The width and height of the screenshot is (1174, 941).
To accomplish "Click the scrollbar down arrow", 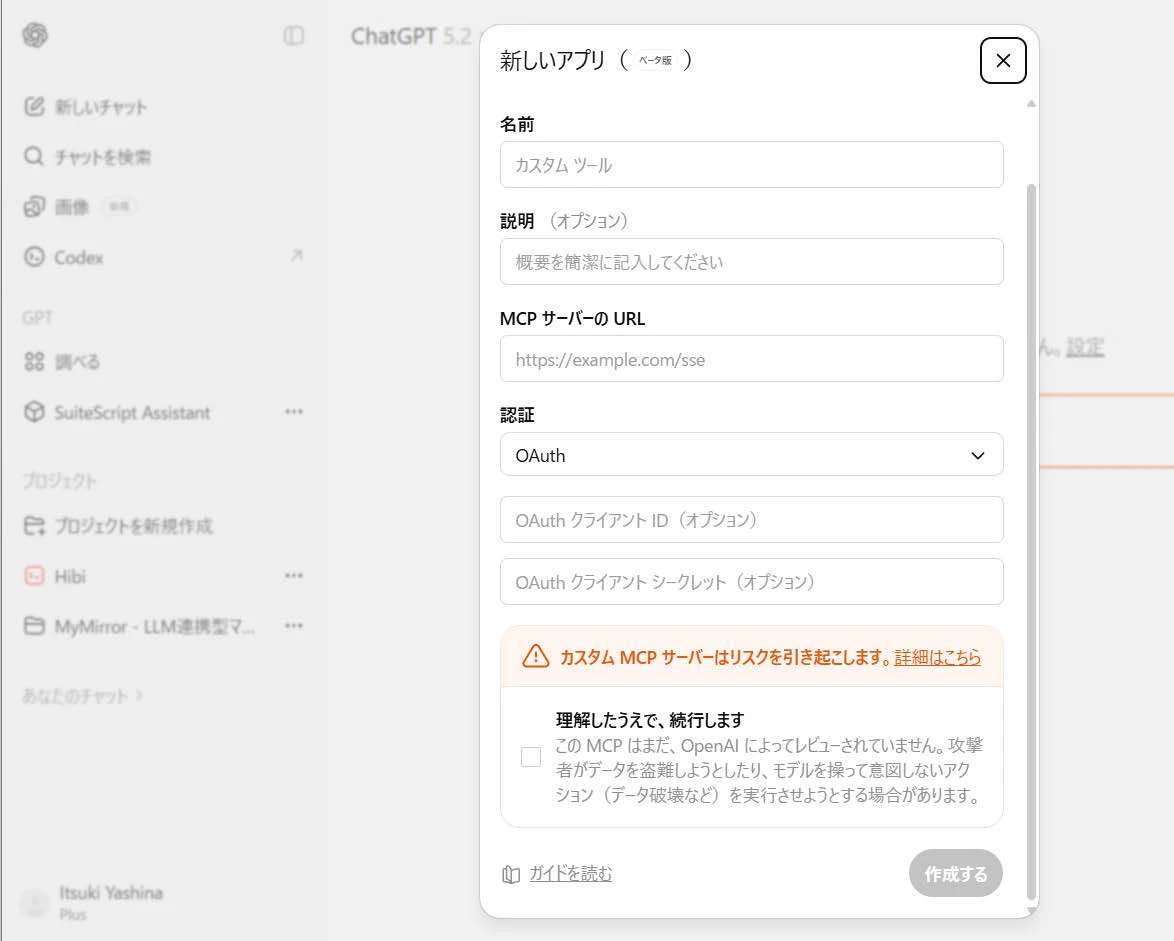I will click(x=1031, y=910).
